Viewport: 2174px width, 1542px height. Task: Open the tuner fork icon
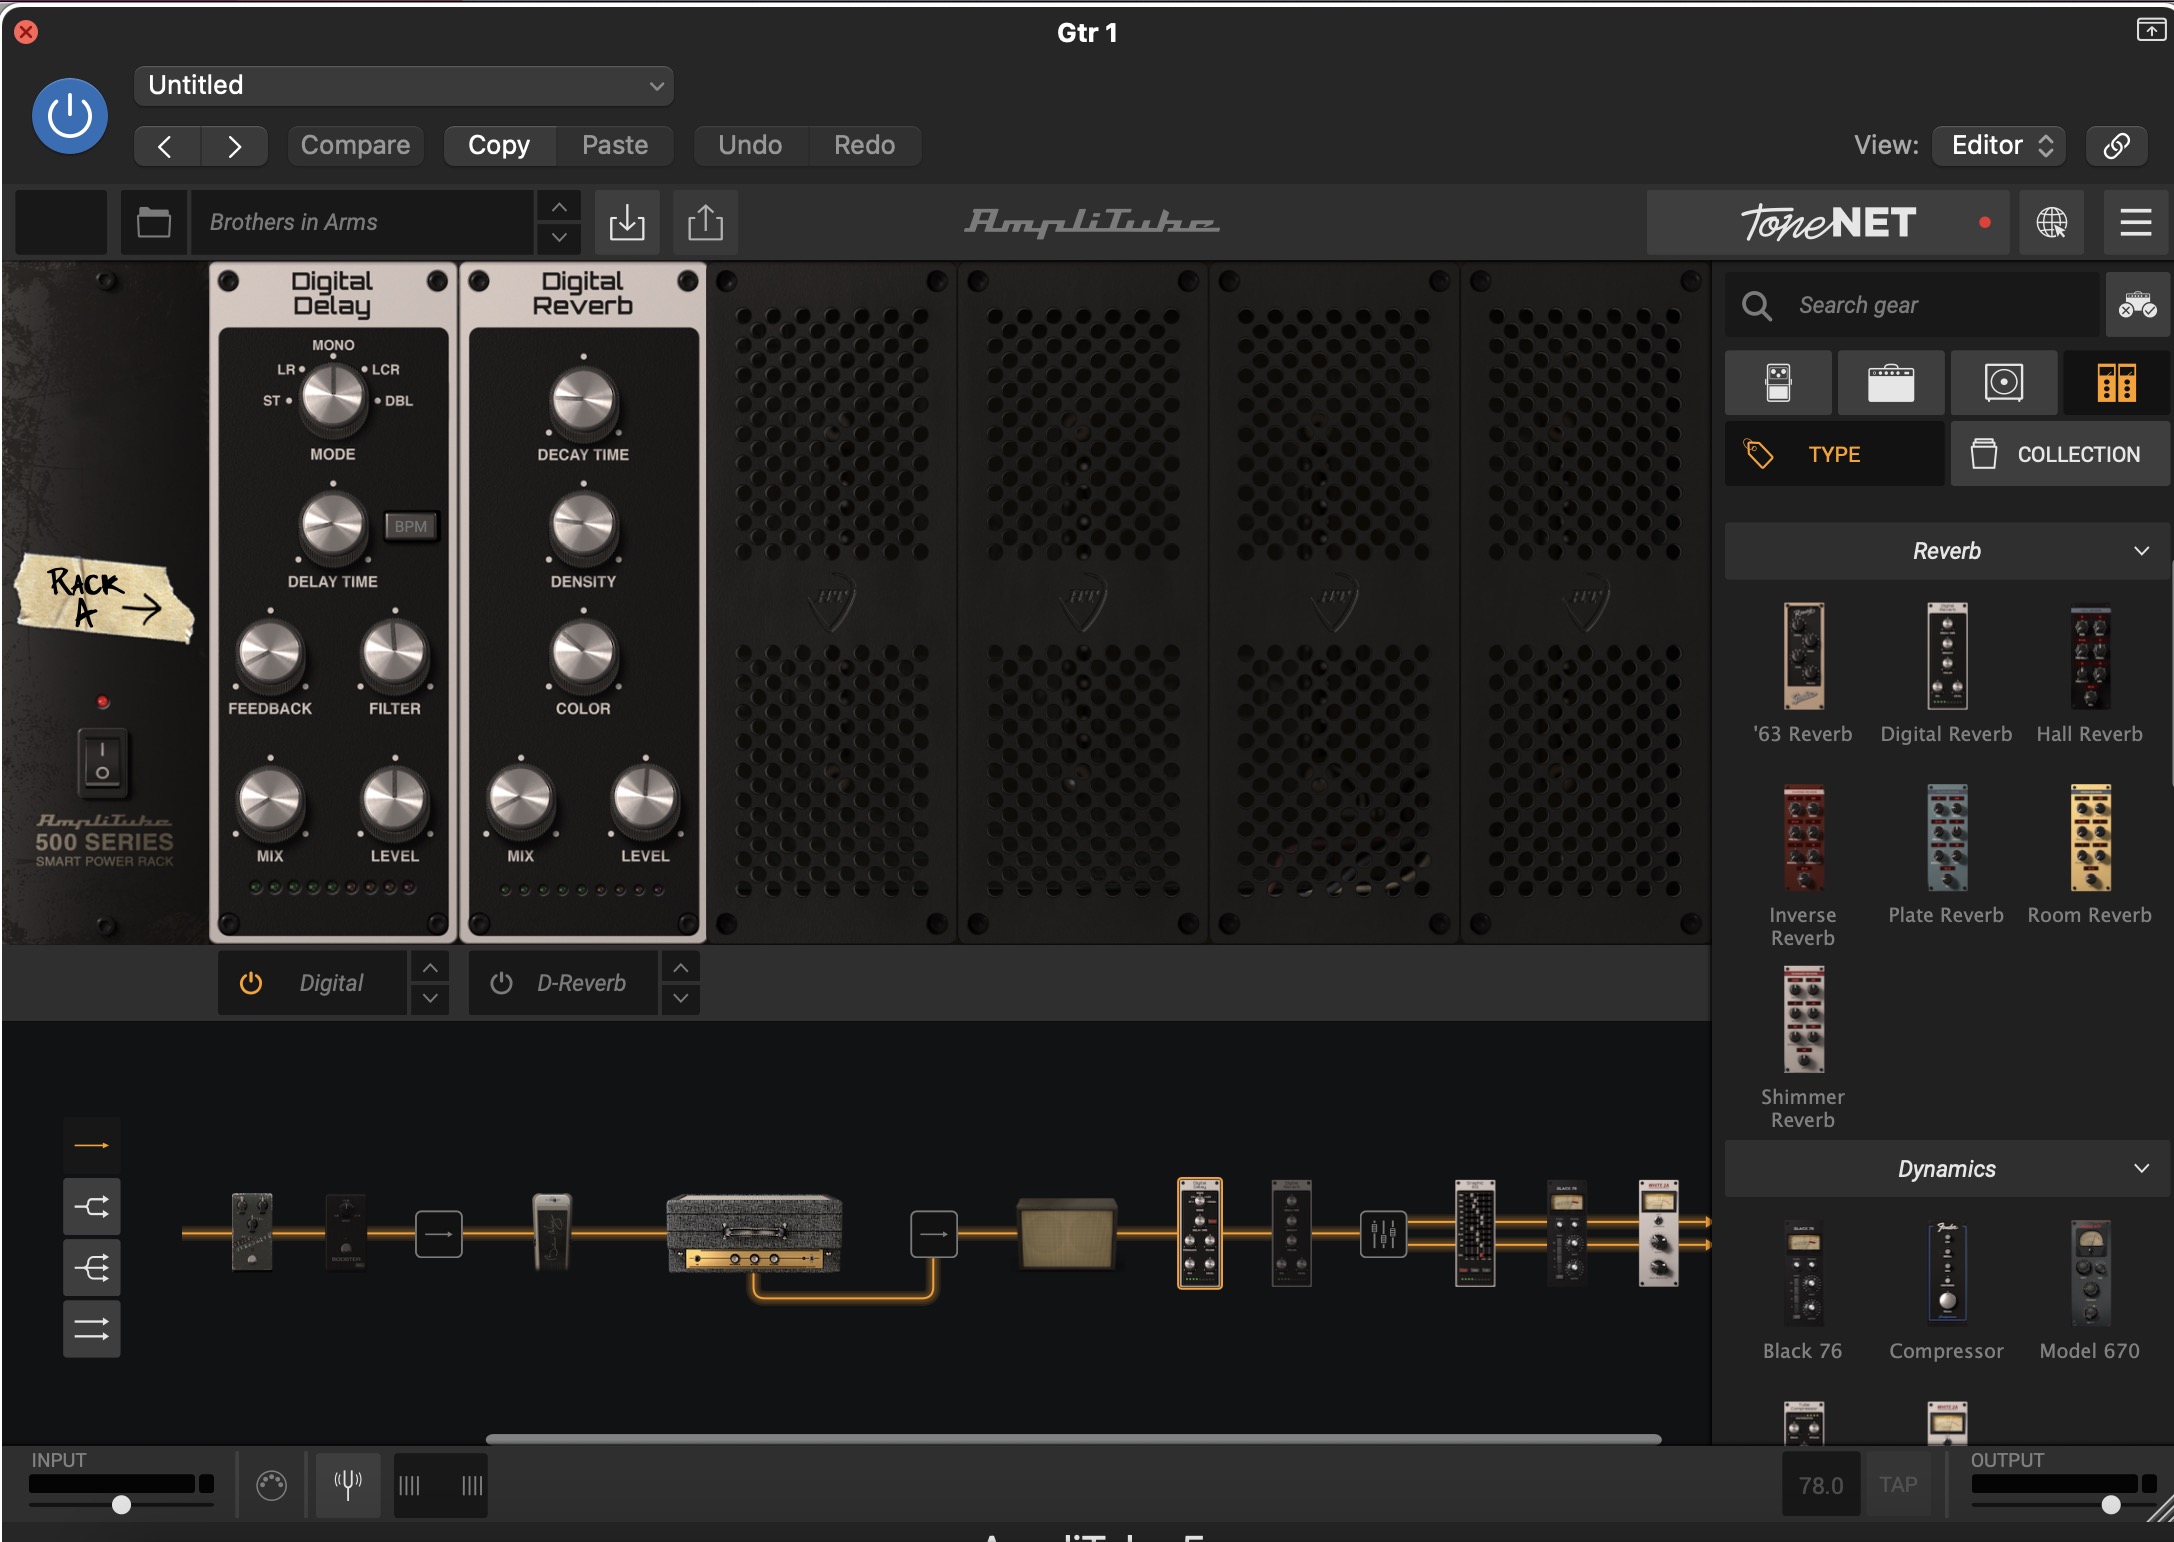[348, 1485]
